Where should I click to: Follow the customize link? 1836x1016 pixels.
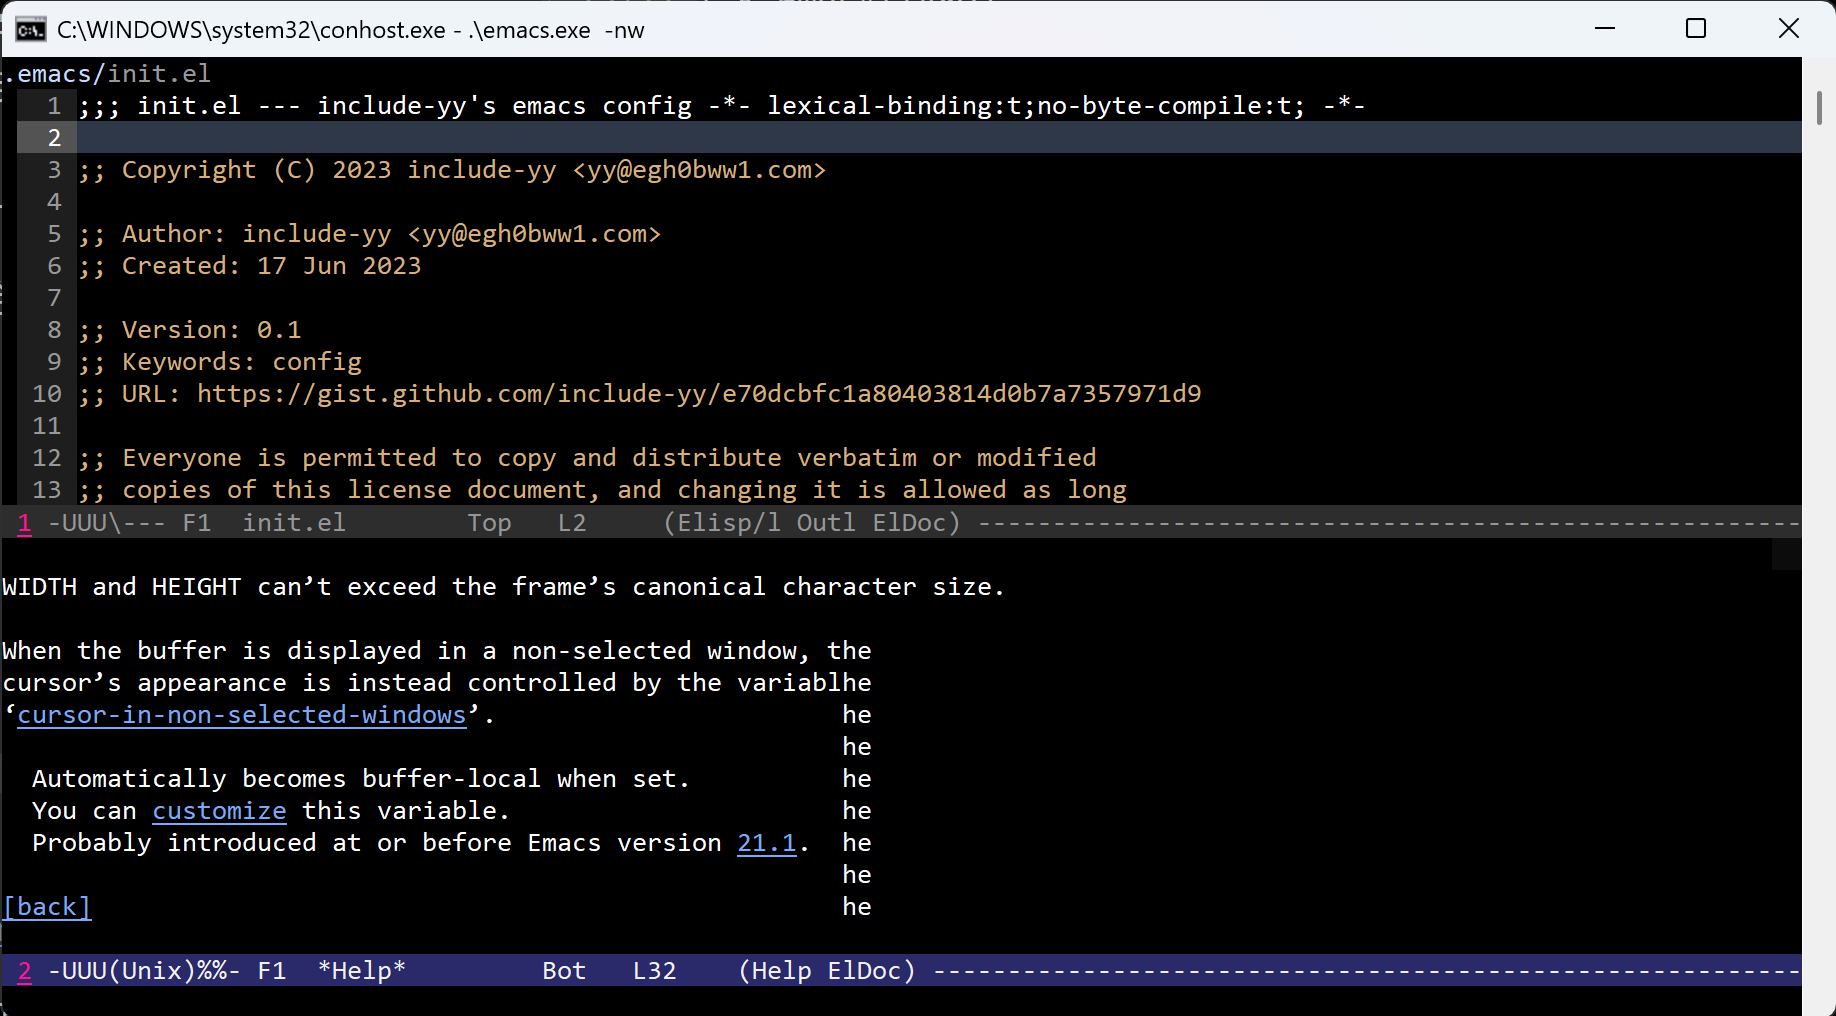[219, 811]
